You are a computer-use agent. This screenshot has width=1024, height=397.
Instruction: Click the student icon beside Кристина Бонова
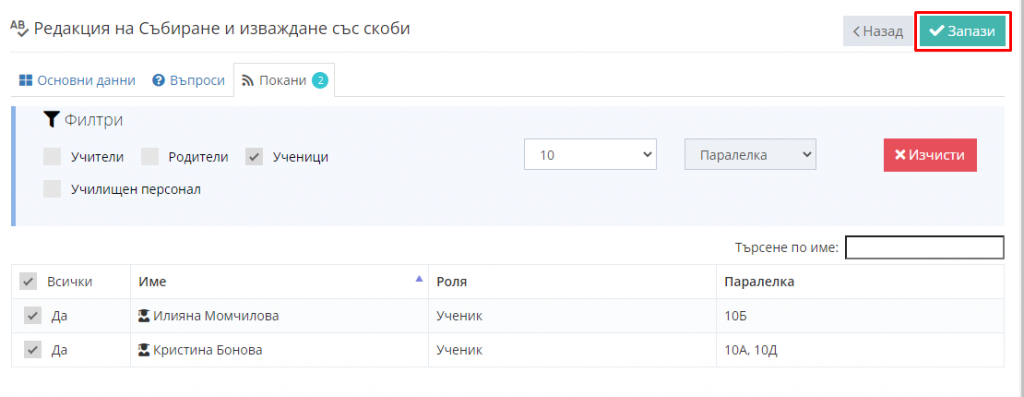[144, 350]
